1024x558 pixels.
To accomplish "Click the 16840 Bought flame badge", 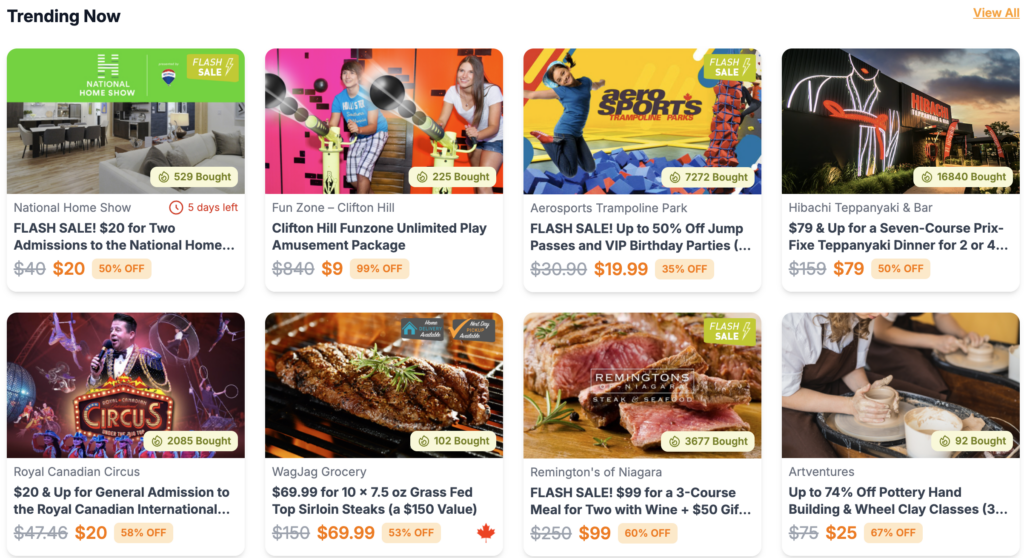I will [x=963, y=176].
